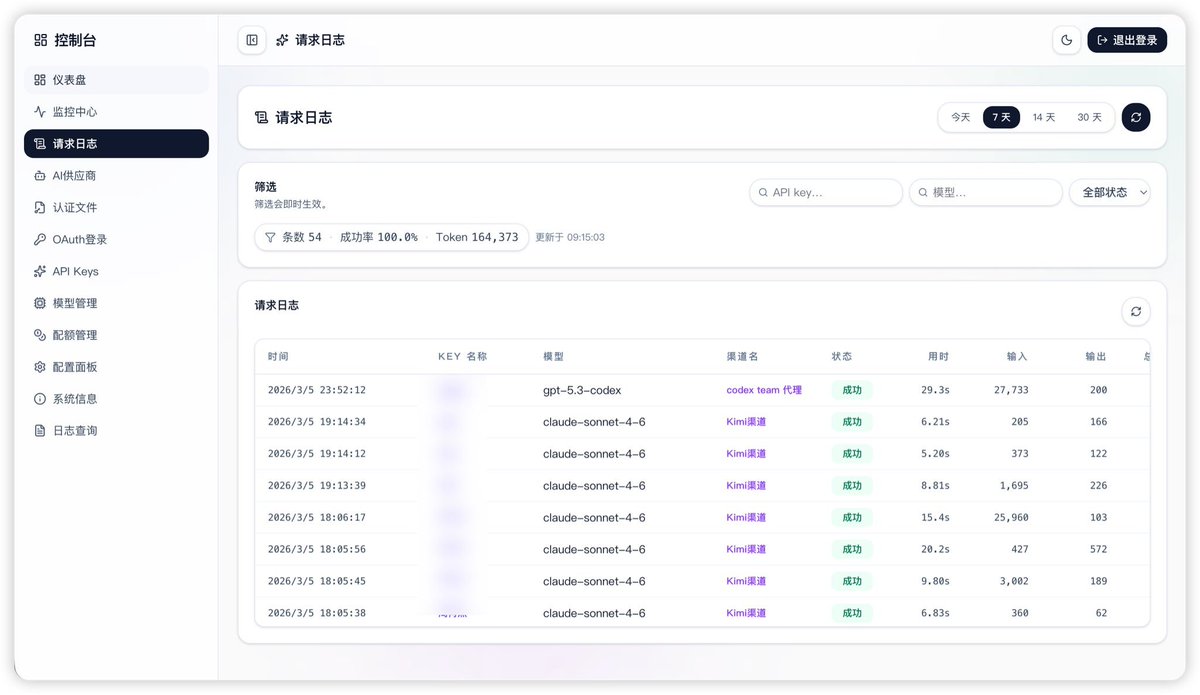The image size is (1200, 695).
Task: Open 仪表盘 in the sidebar
Action: (x=116, y=80)
